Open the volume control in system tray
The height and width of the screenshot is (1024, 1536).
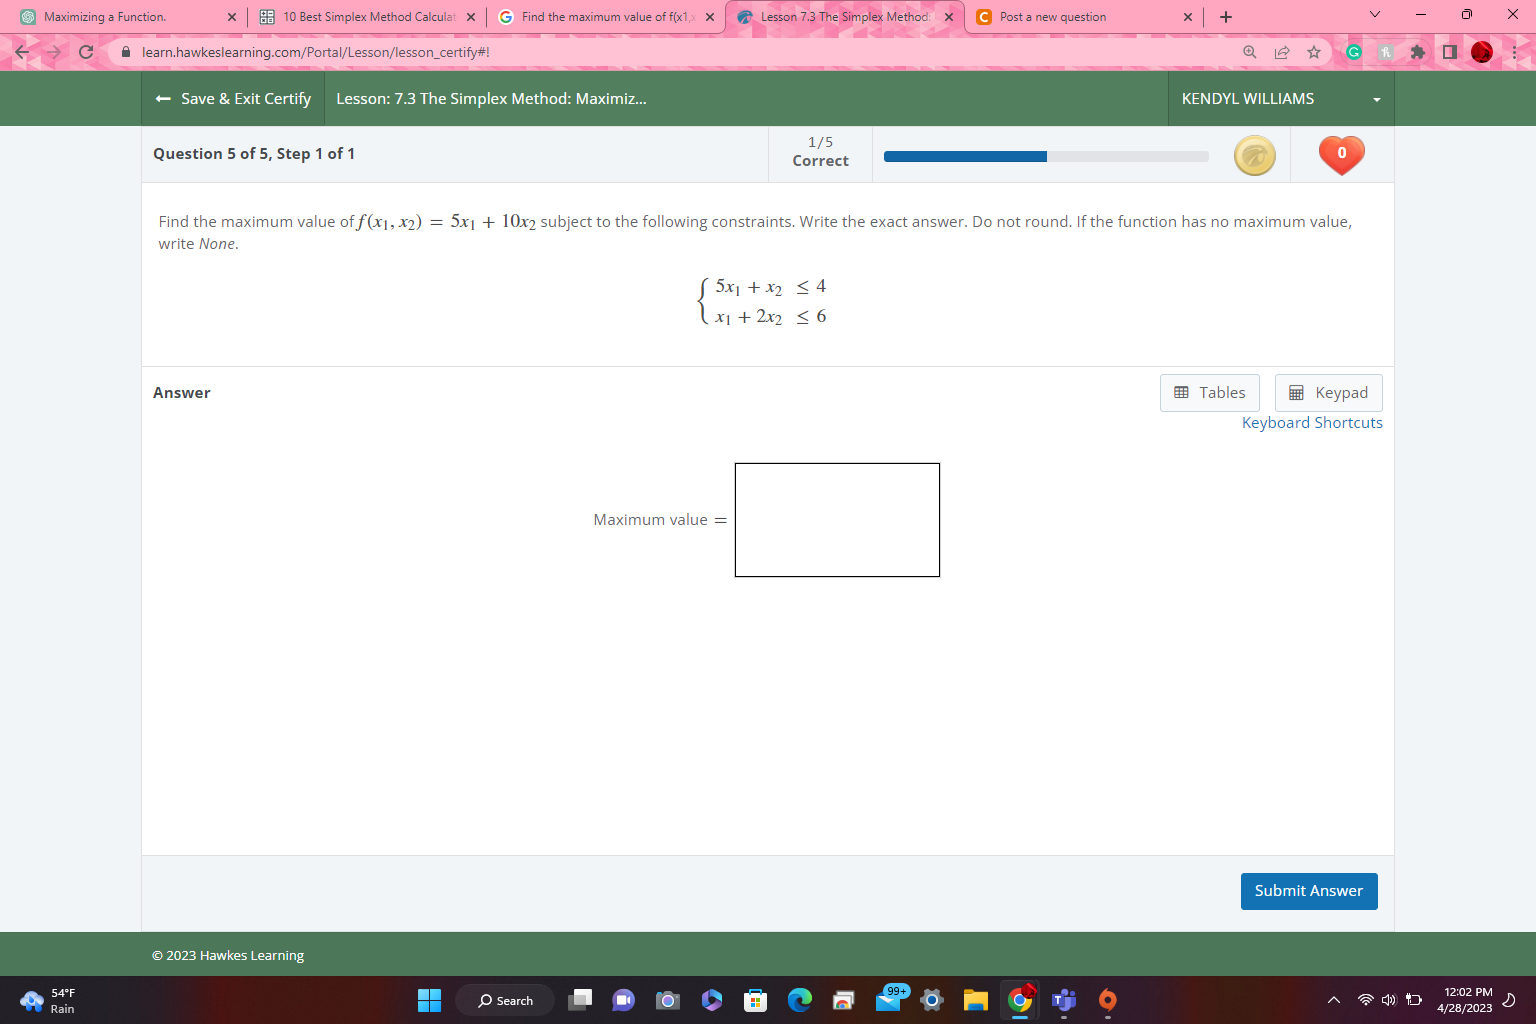(1389, 1000)
